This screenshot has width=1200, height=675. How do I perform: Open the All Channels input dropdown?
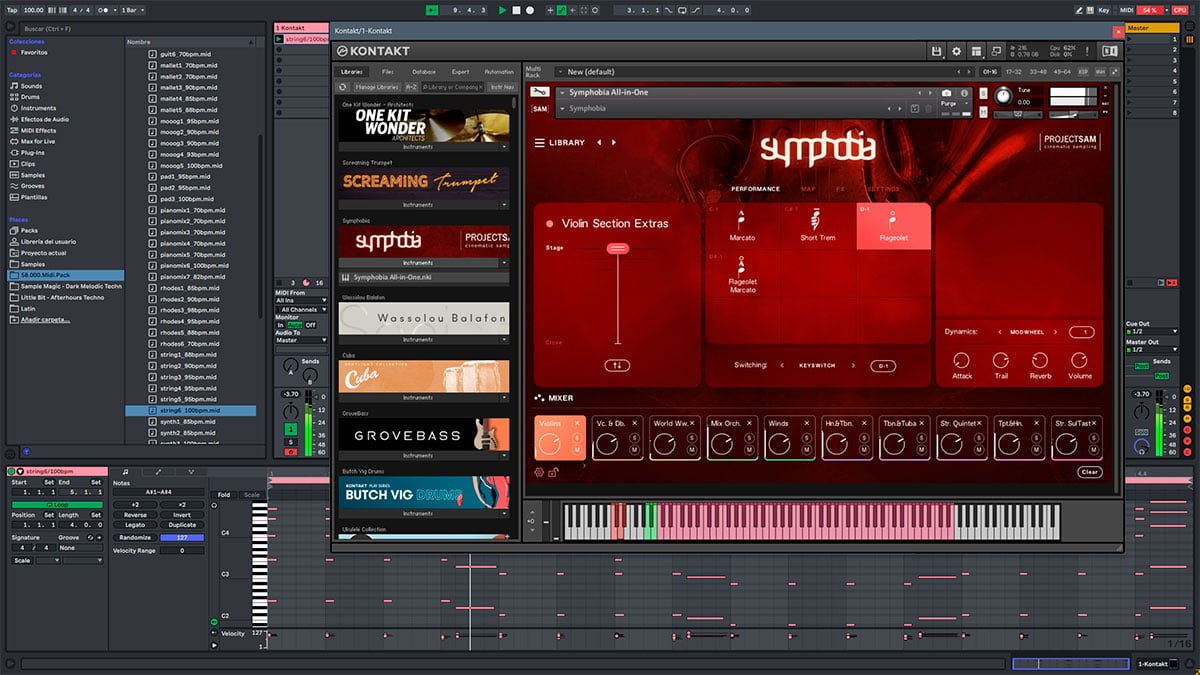301,310
